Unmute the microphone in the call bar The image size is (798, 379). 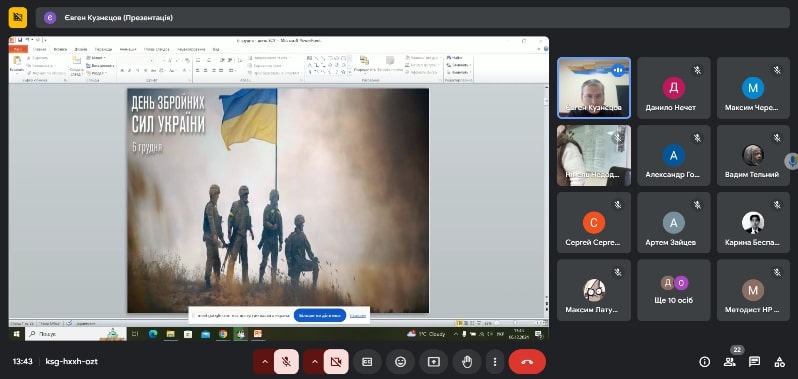(x=287, y=362)
